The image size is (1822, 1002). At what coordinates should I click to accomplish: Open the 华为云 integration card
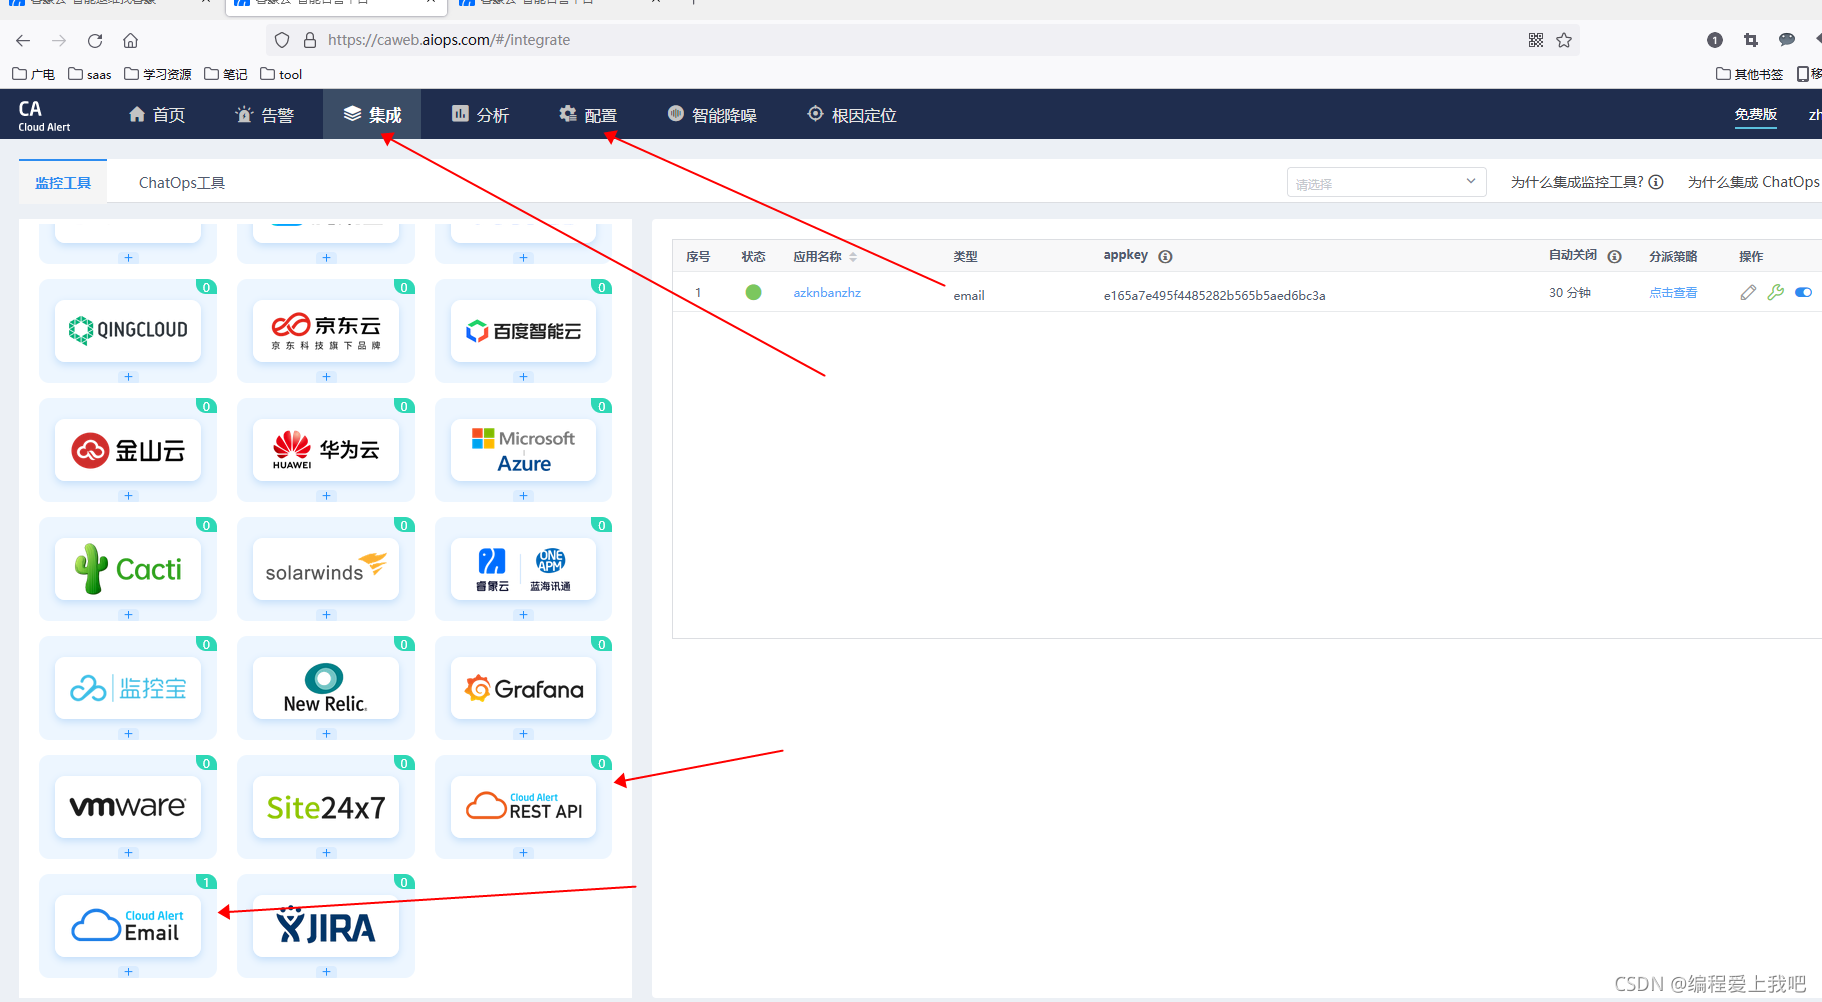[x=326, y=450]
